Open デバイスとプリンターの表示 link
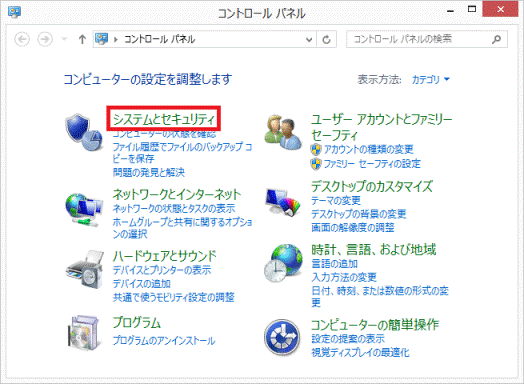 coord(162,270)
